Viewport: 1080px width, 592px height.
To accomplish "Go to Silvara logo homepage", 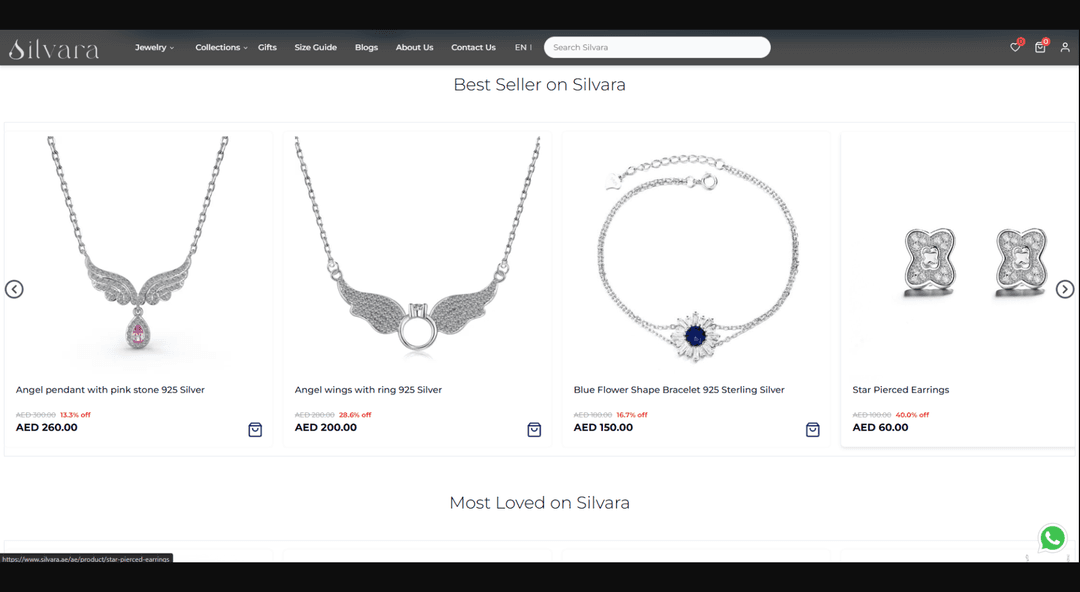I will click(54, 49).
